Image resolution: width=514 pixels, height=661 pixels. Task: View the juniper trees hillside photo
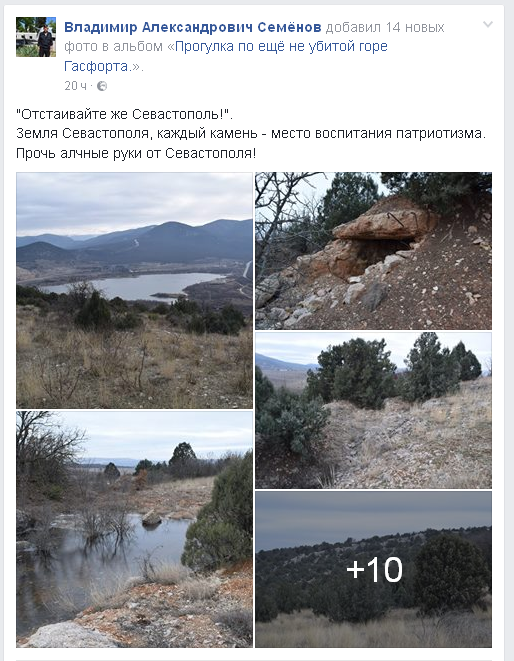point(373,410)
